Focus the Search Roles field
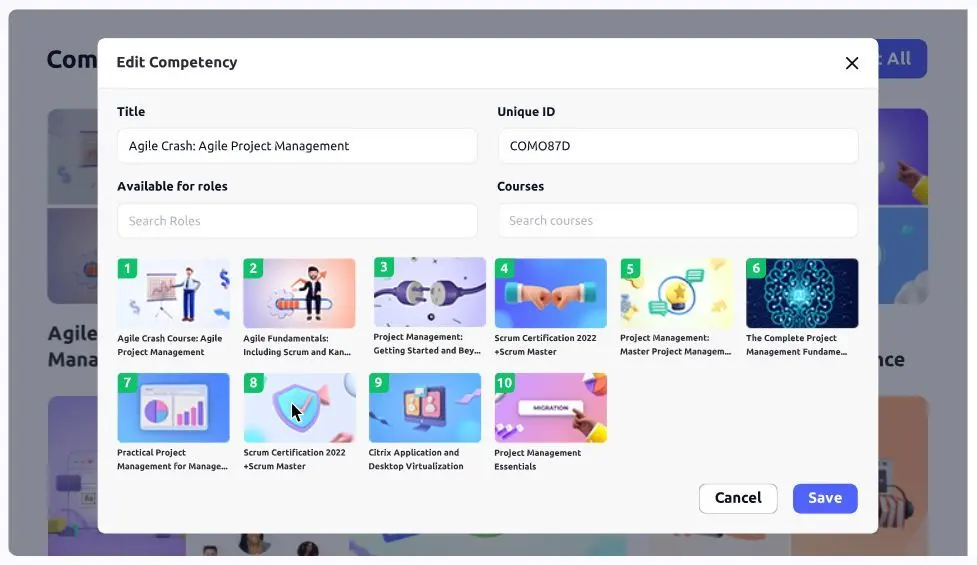Screen dimensions: 977x565 [x=297, y=221]
